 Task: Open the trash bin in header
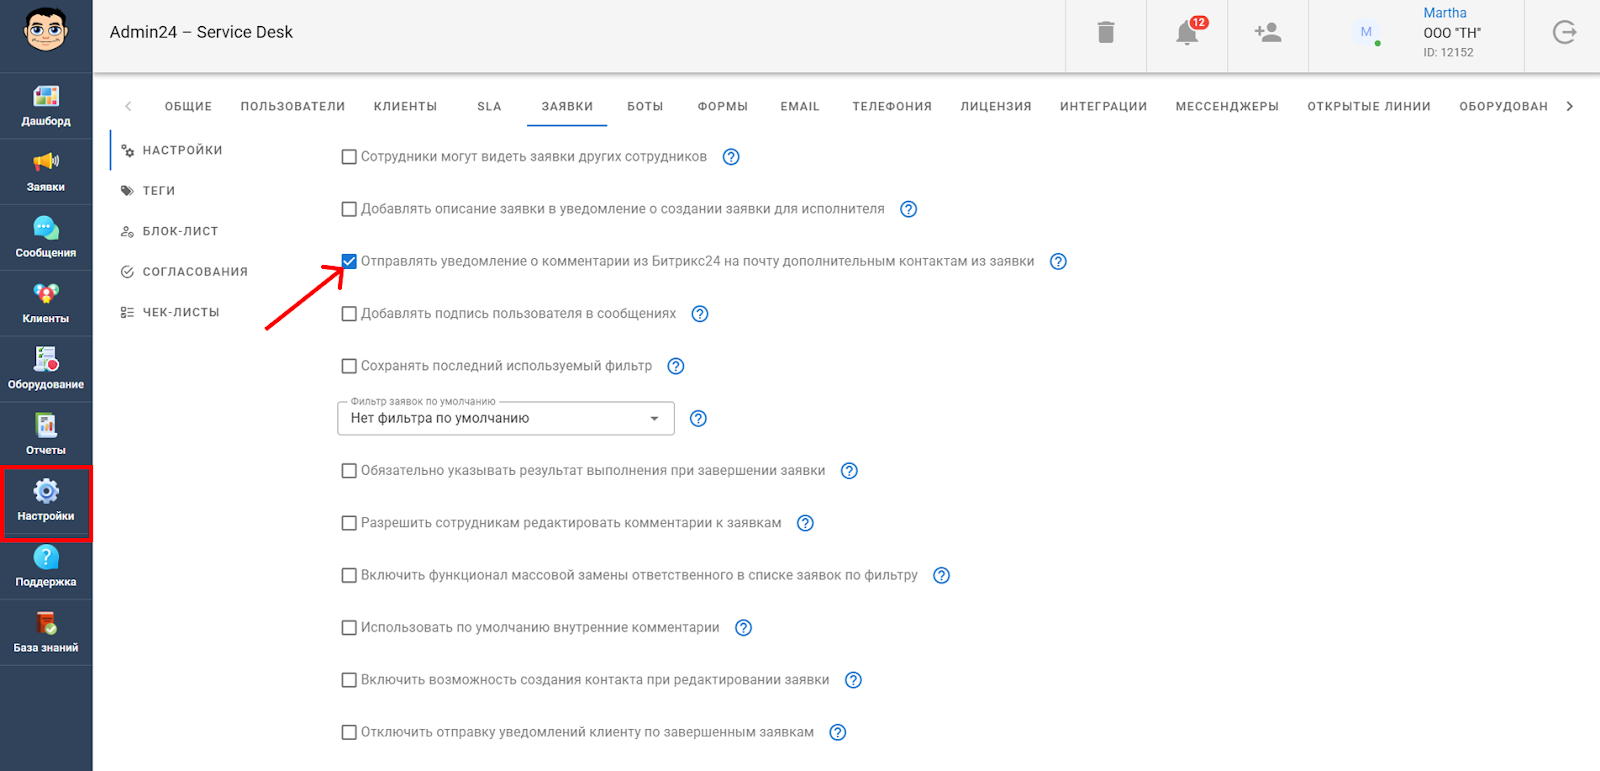coord(1105,33)
